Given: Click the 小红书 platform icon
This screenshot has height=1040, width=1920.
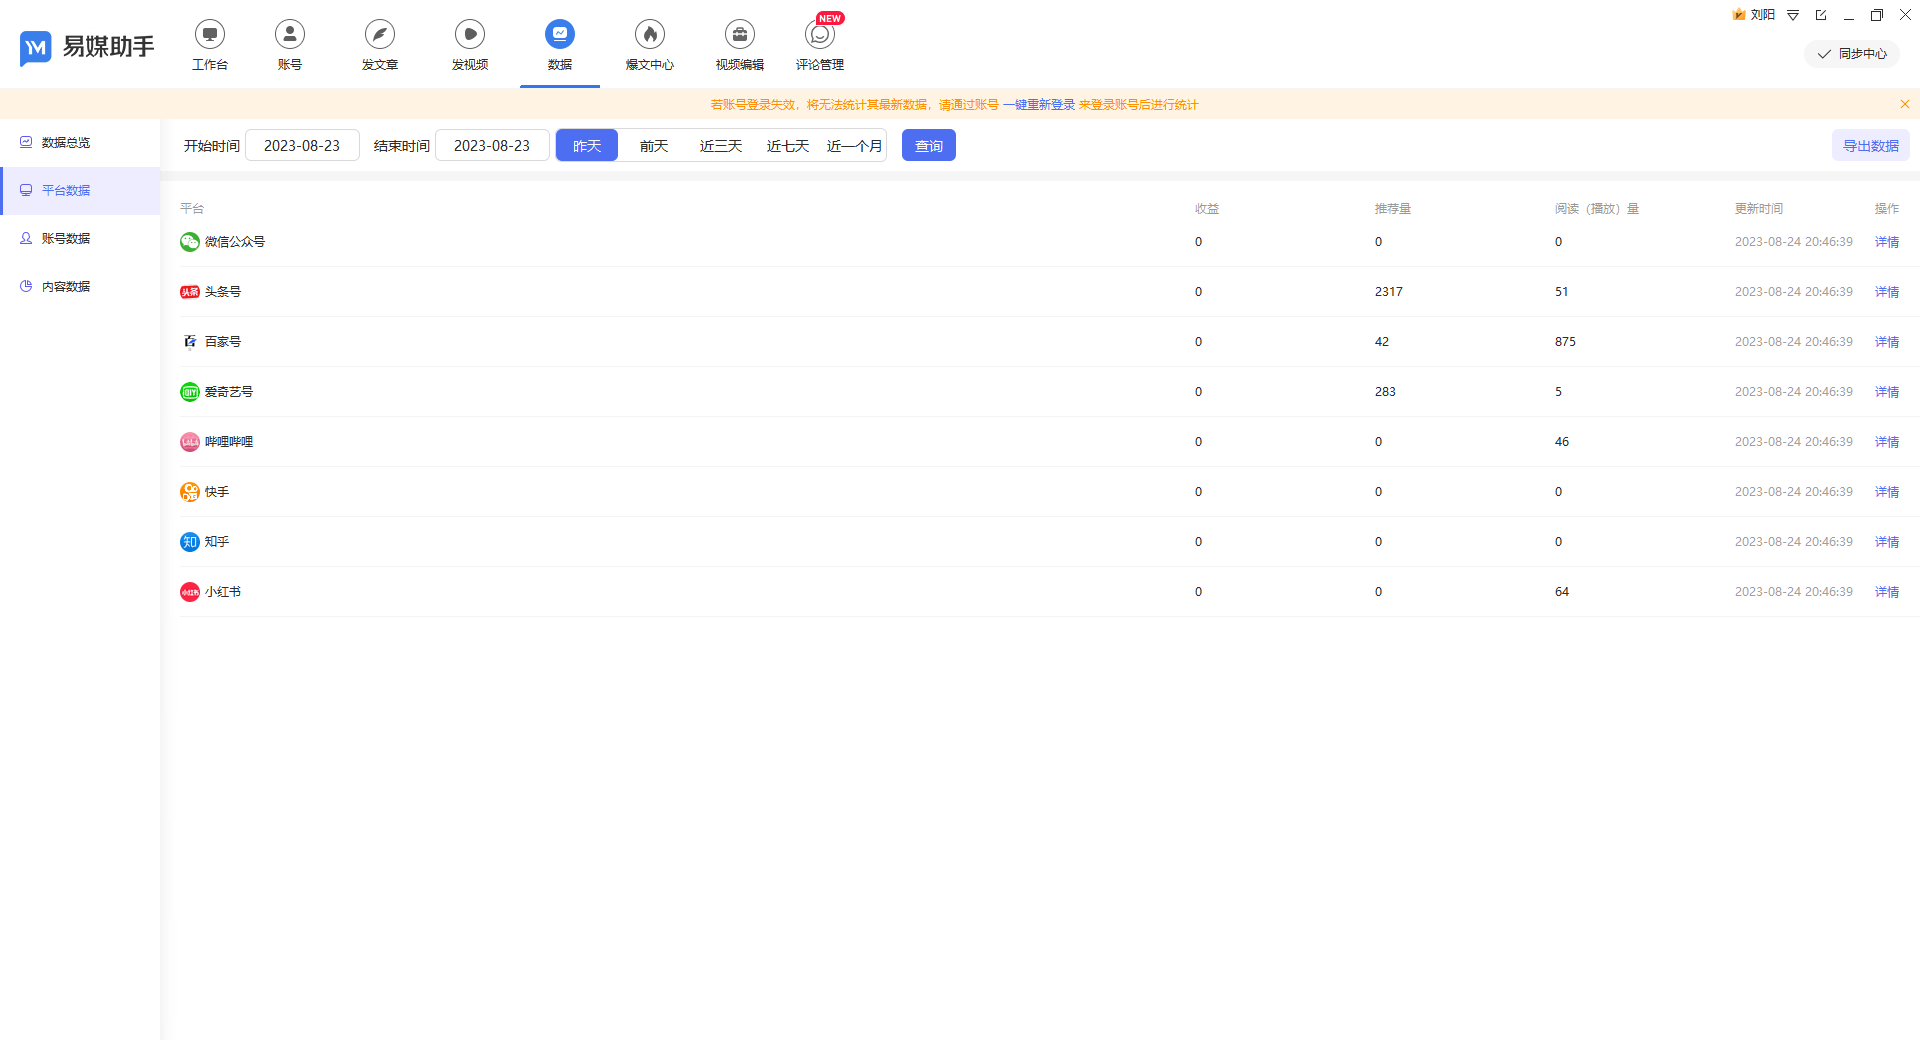Looking at the screenshot, I should tap(190, 591).
